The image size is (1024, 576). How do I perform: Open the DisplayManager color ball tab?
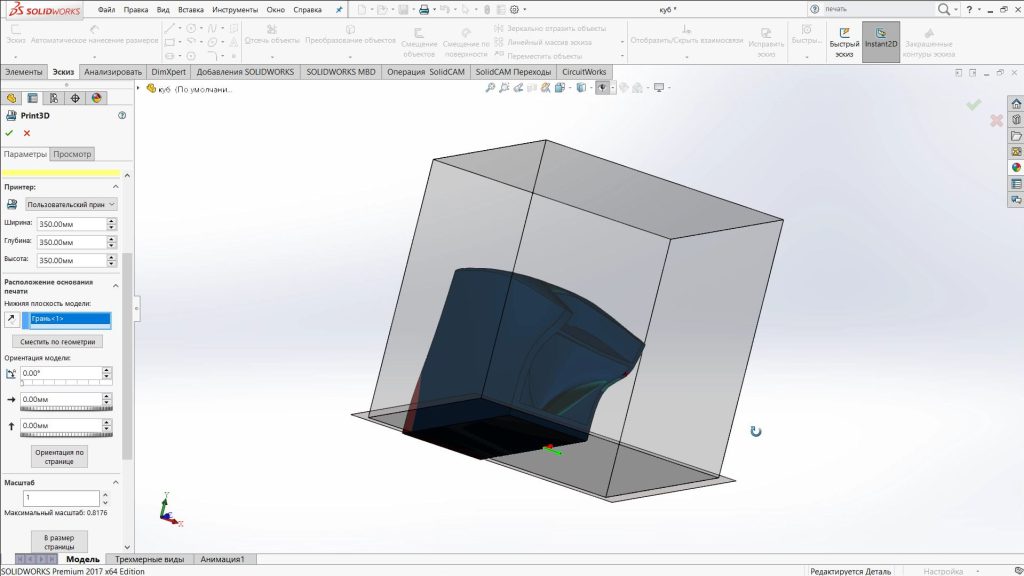tap(97, 98)
